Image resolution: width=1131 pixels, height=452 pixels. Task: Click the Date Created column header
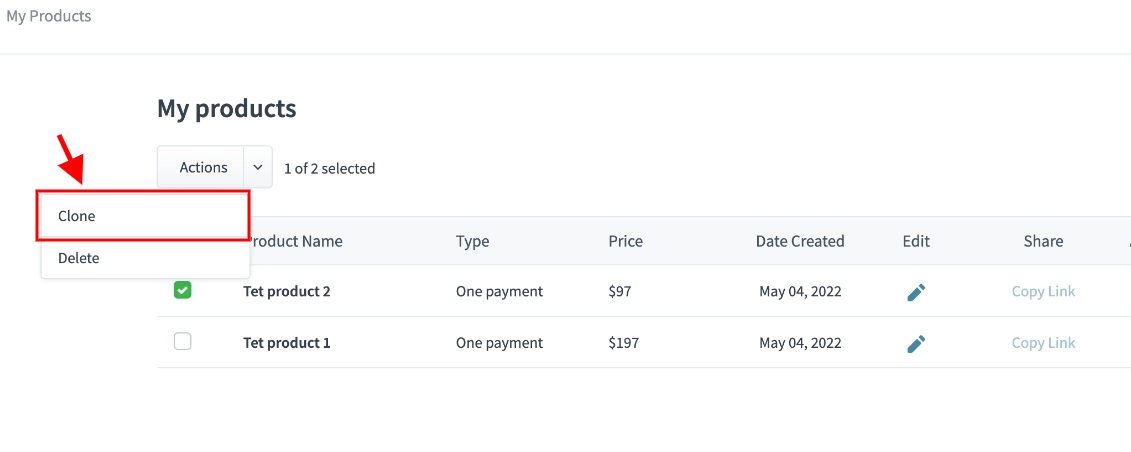click(x=800, y=241)
